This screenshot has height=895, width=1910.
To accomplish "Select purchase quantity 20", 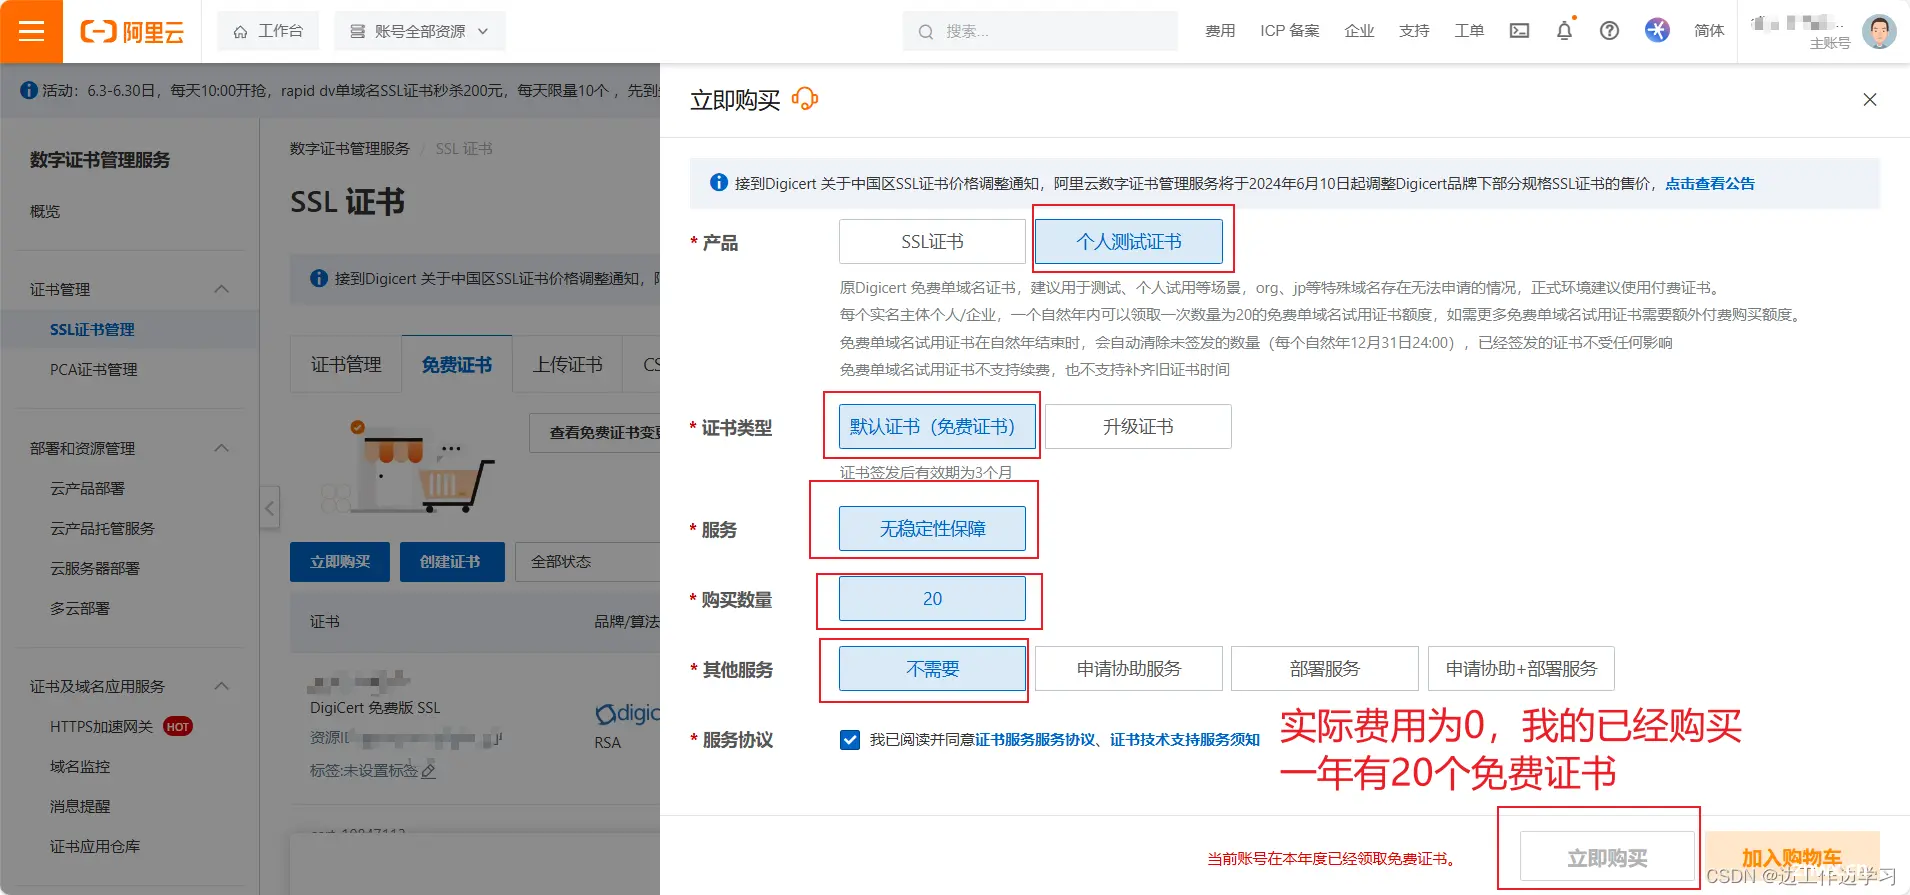I will point(932,598).
